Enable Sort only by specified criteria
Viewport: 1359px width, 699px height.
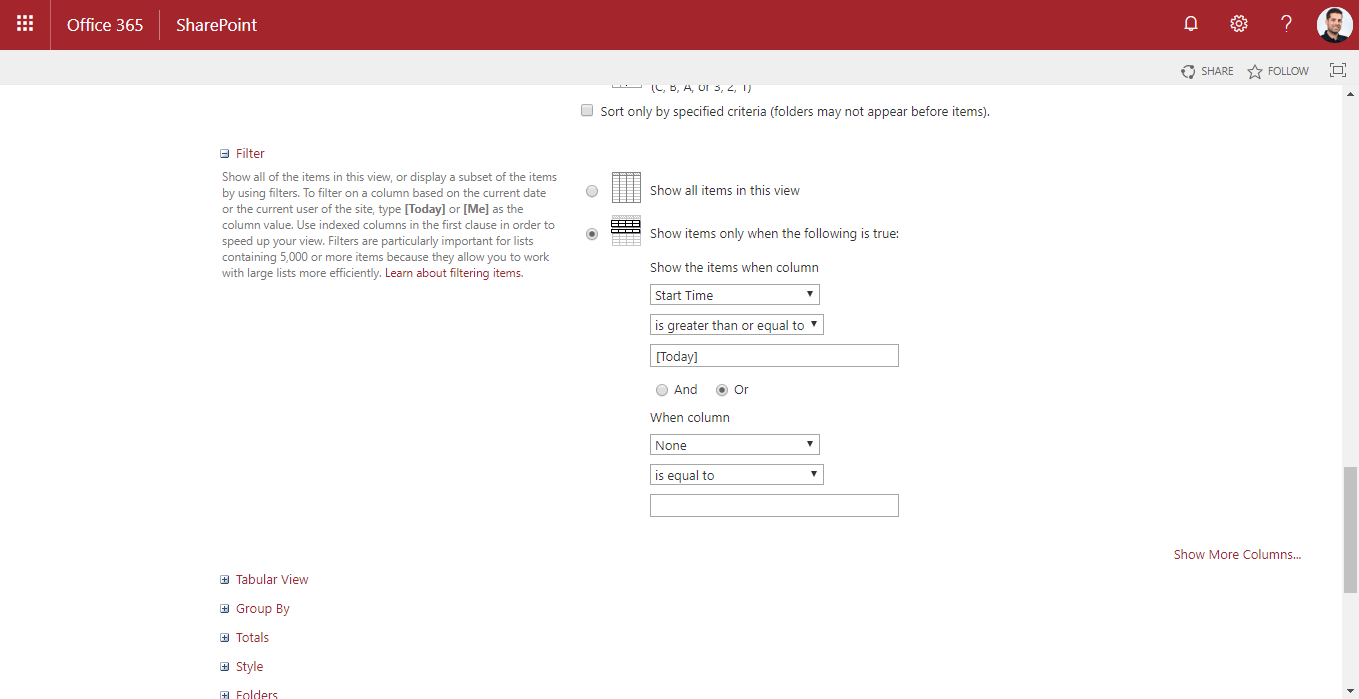click(587, 110)
